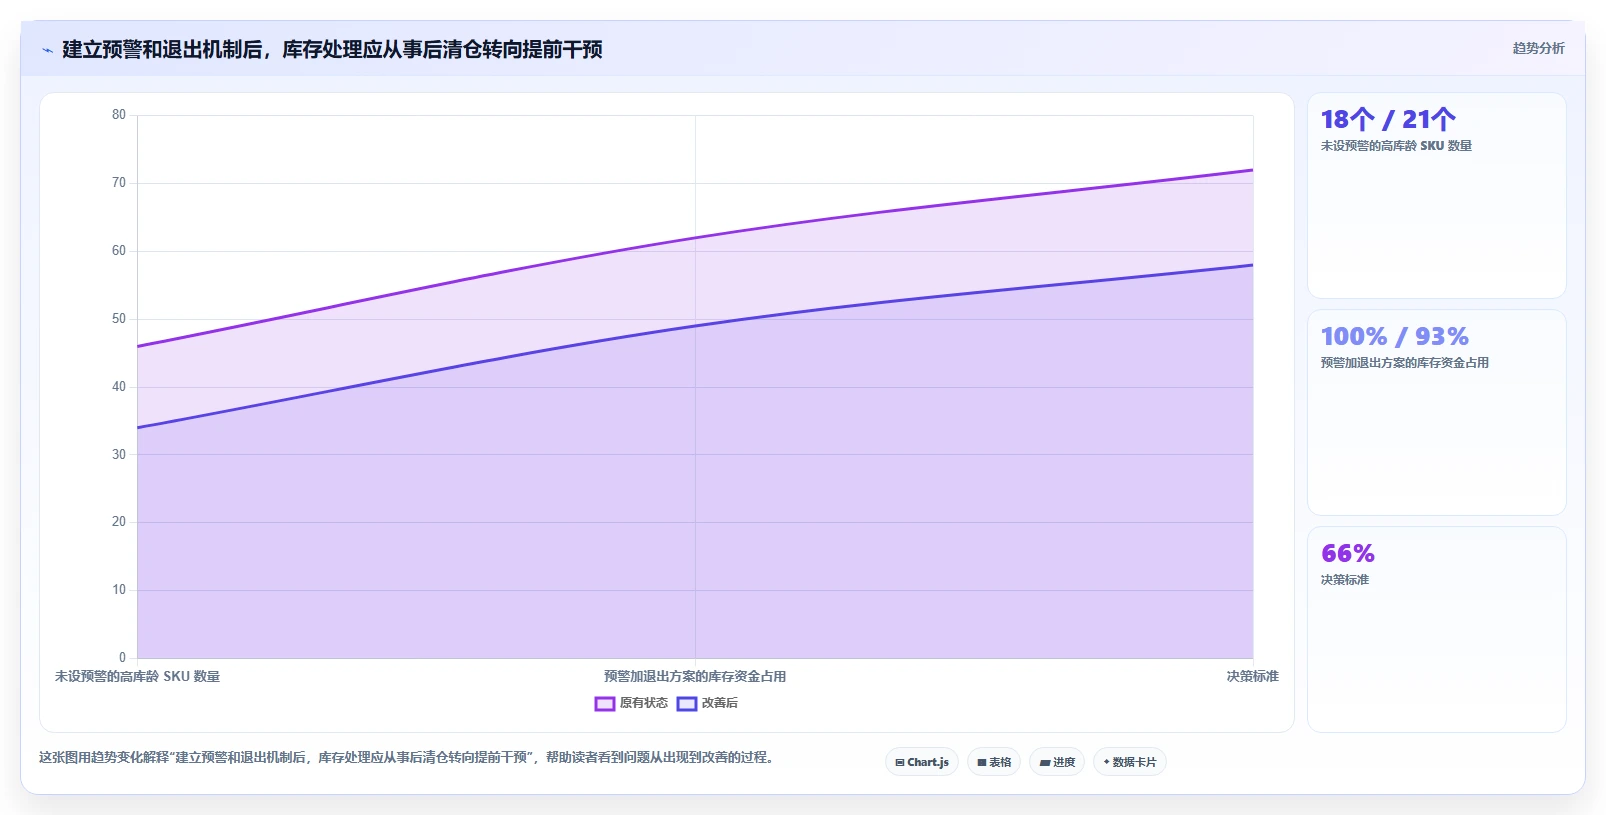Click the indigo 改善后 legend swatch
This screenshot has width=1606, height=815.
coord(687,704)
